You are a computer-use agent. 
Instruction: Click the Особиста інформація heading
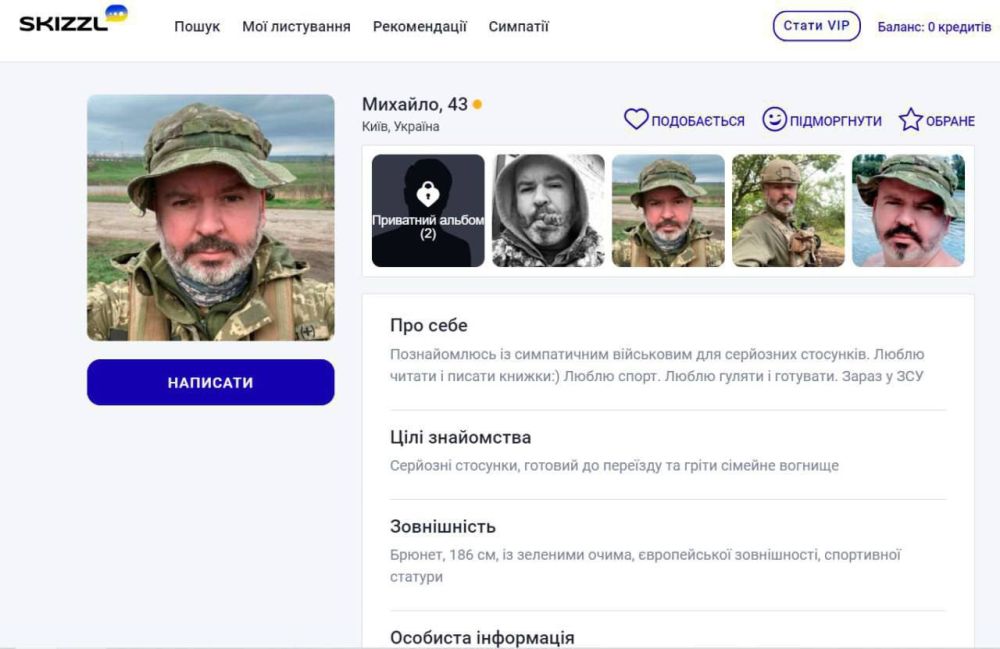482,638
